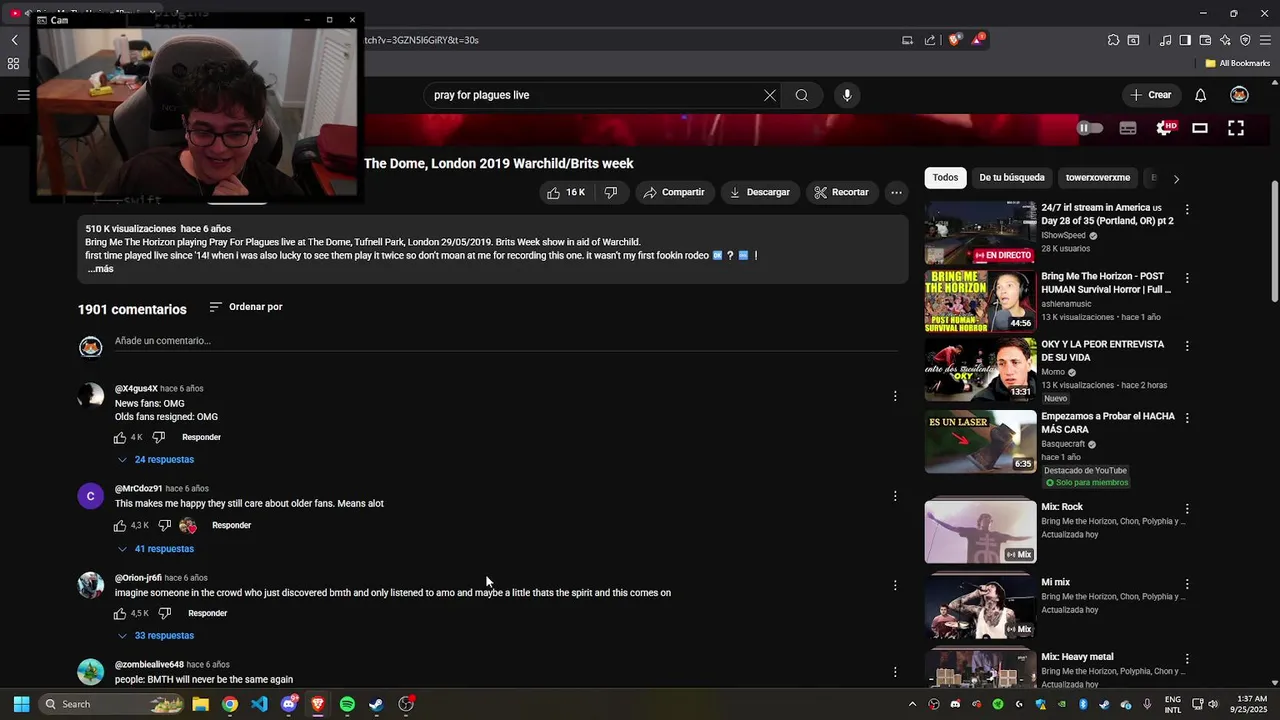Image resolution: width=1280 pixels, height=720 pixels.
Task: Expand 24 respuestas under X4gus4X comment
Action: [156, 460]
